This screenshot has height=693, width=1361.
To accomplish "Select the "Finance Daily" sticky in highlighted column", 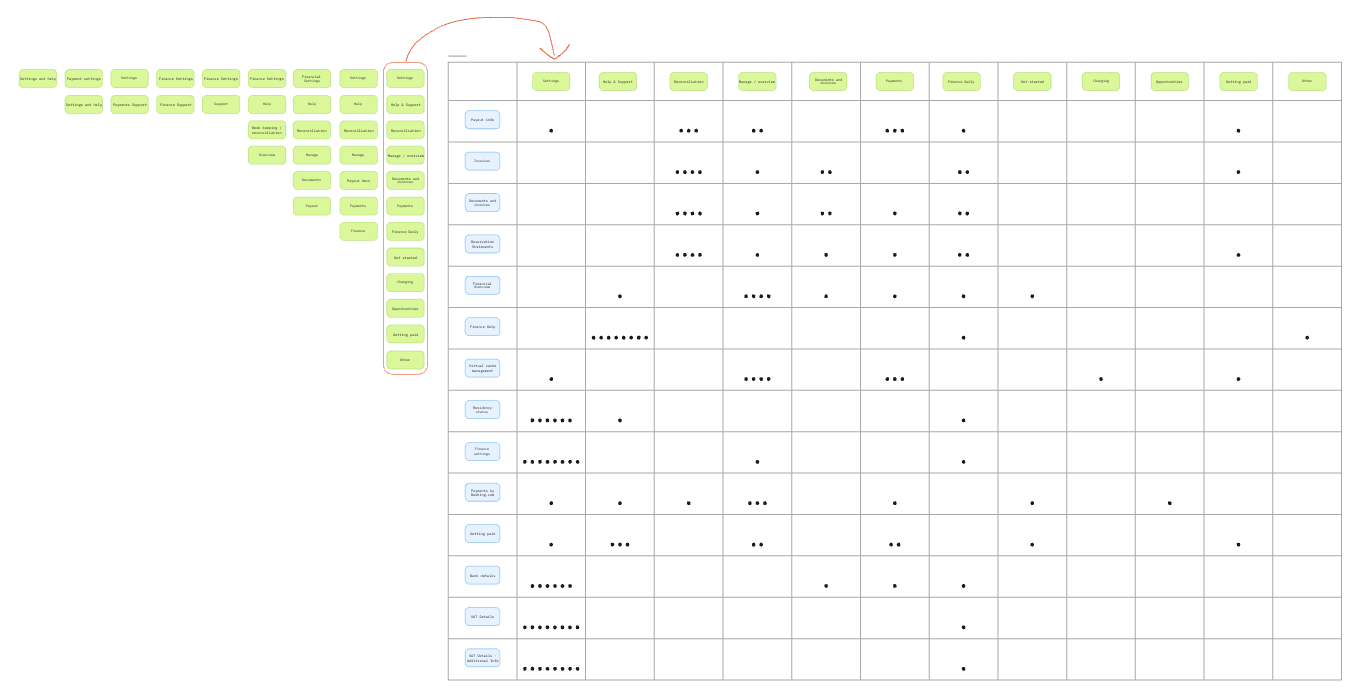I will tap(405, 231).
